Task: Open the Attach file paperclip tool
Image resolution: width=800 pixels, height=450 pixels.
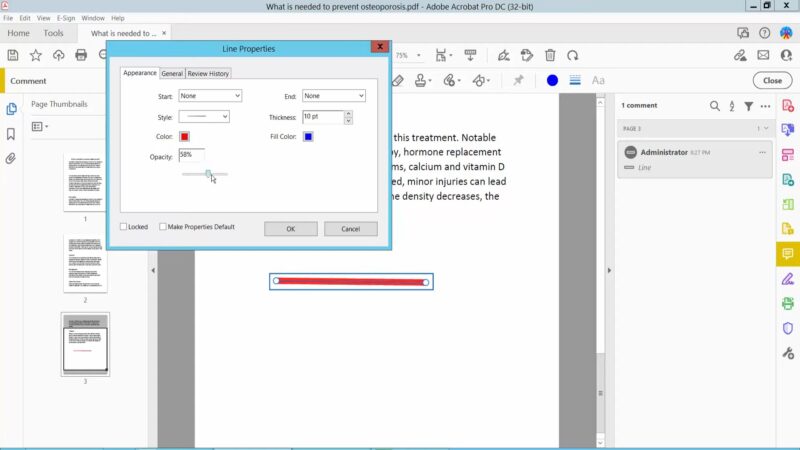Action: coord(449,81)
